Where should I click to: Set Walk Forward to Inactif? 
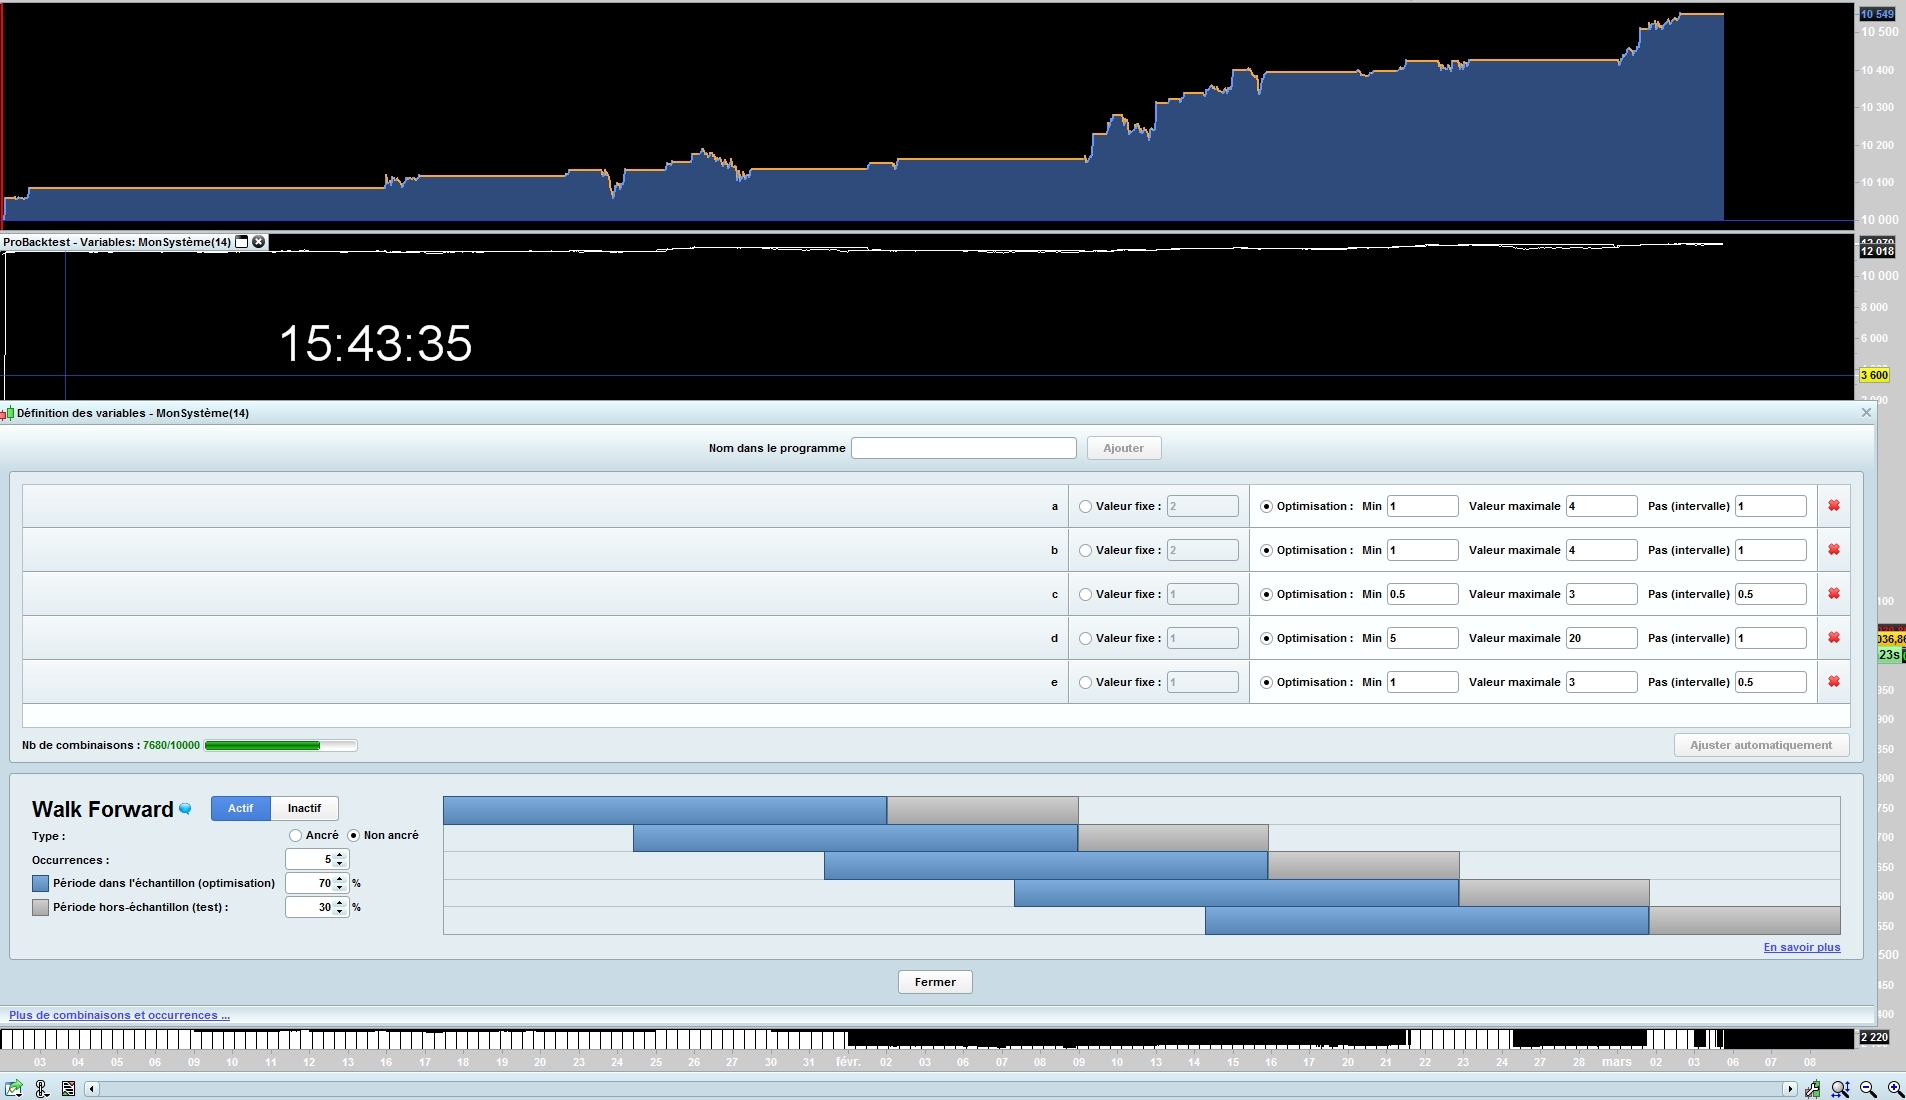tap(305, 808)
